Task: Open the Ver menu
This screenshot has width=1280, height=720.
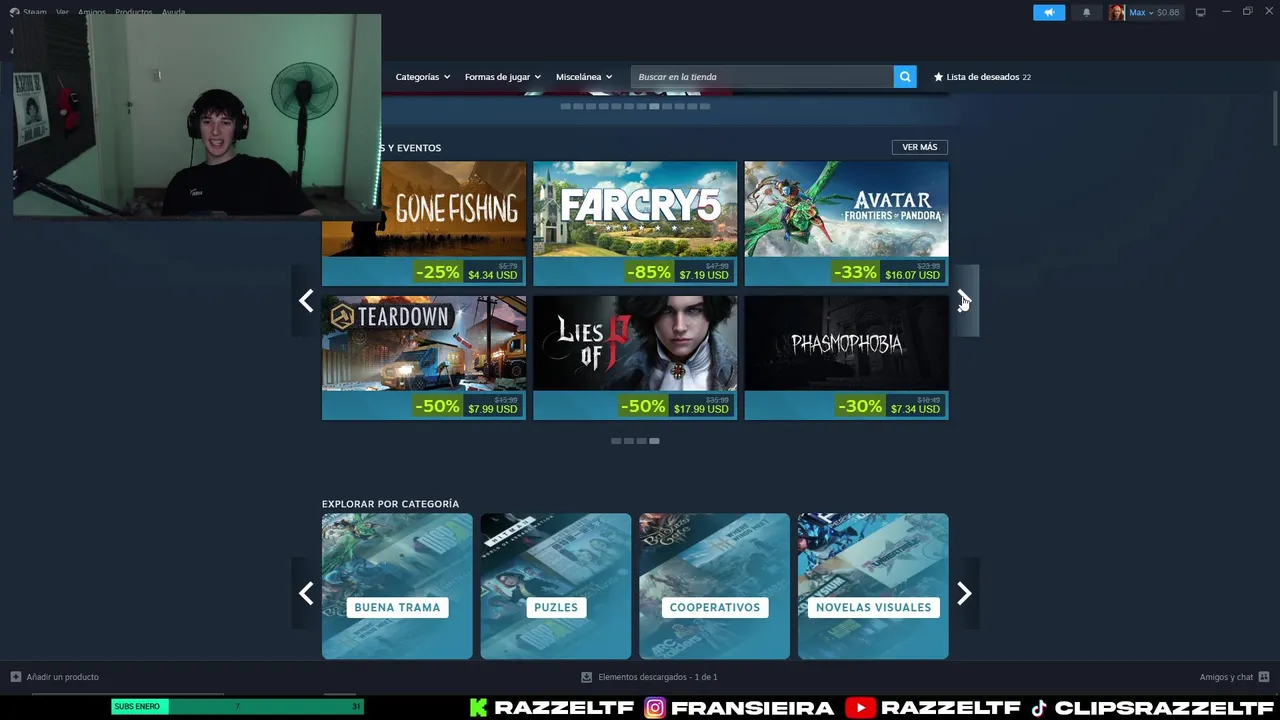Action: pyautogui.click(x=62, y=12)
